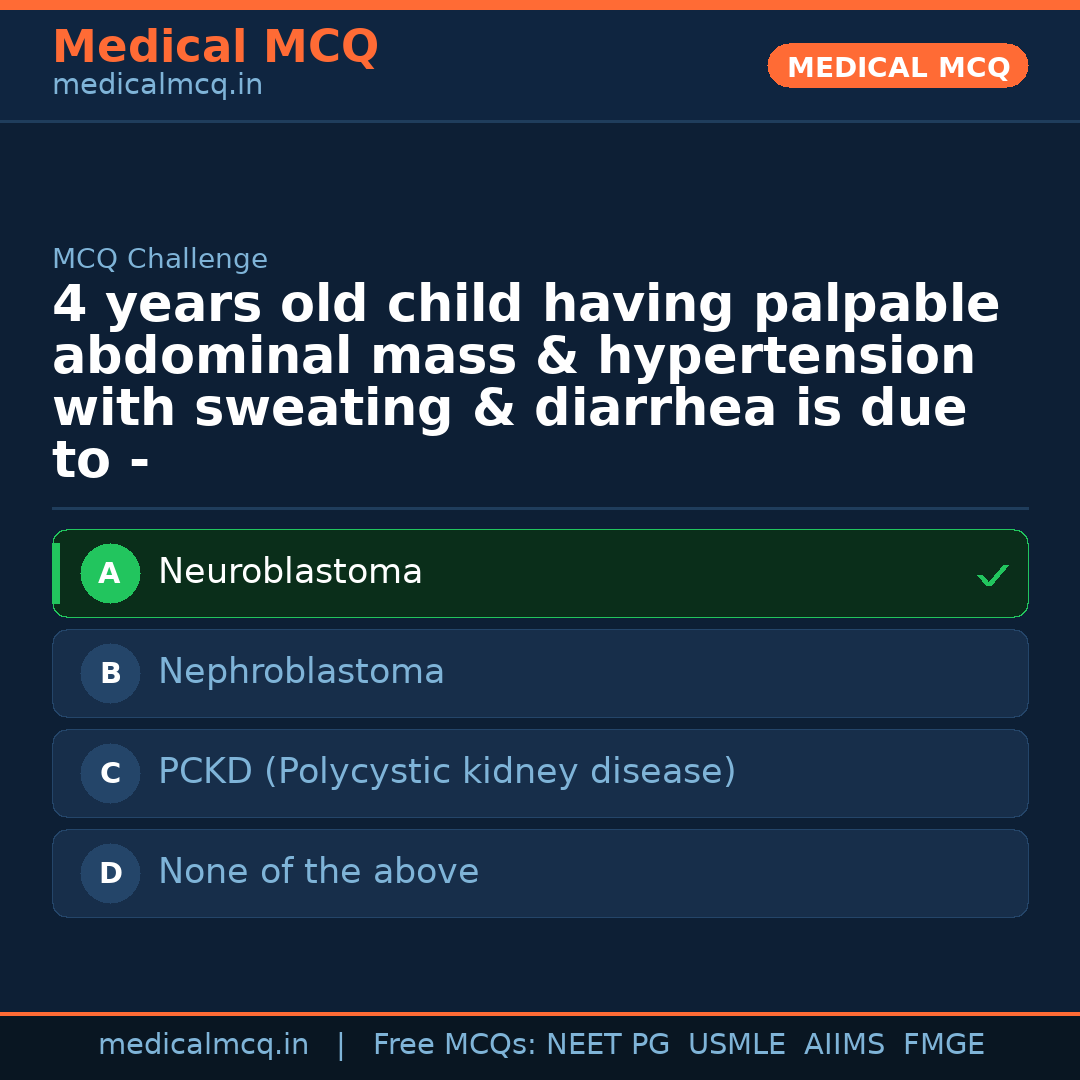Click the AIIMS footer label
This screenshot has height=1080, width=1080.
(x=844, y=1045)
